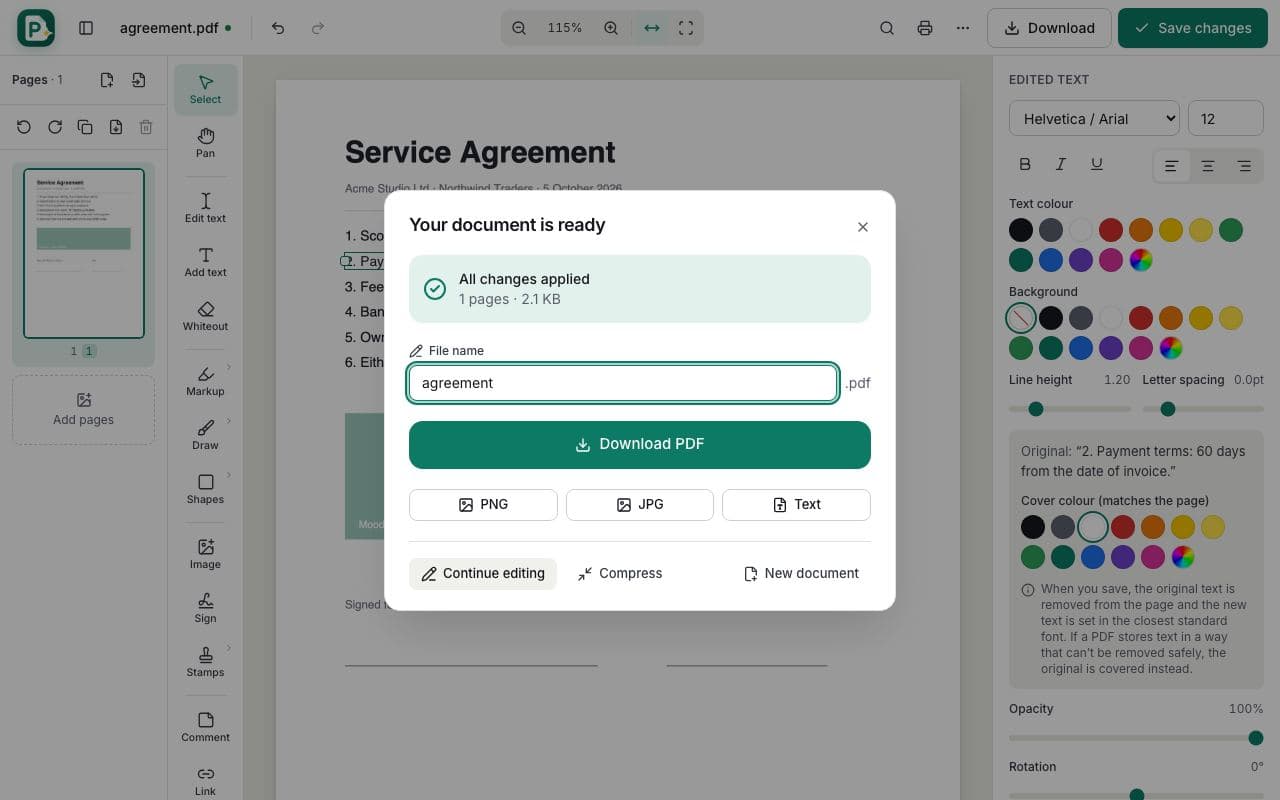This screenshot has width=1280, height=800.
Task: Open the Helvetica / Arial font dropdown
Action: click(1094, 118)
